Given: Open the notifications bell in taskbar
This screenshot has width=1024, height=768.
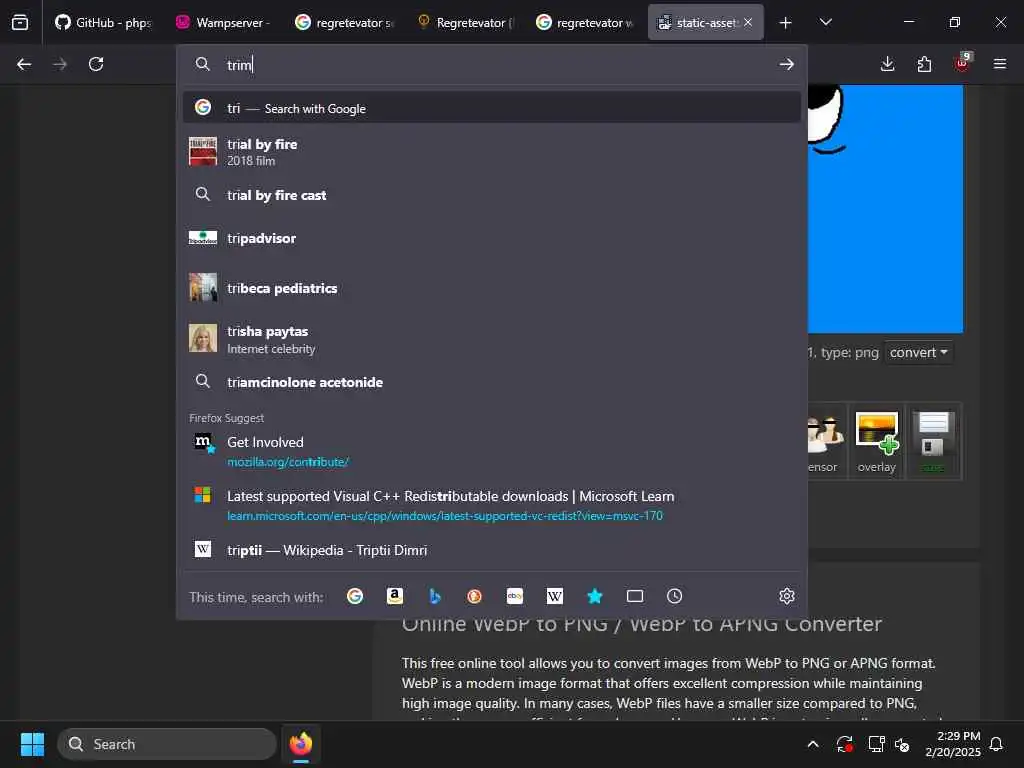Looking at the screenshot, I should (997, 744).
